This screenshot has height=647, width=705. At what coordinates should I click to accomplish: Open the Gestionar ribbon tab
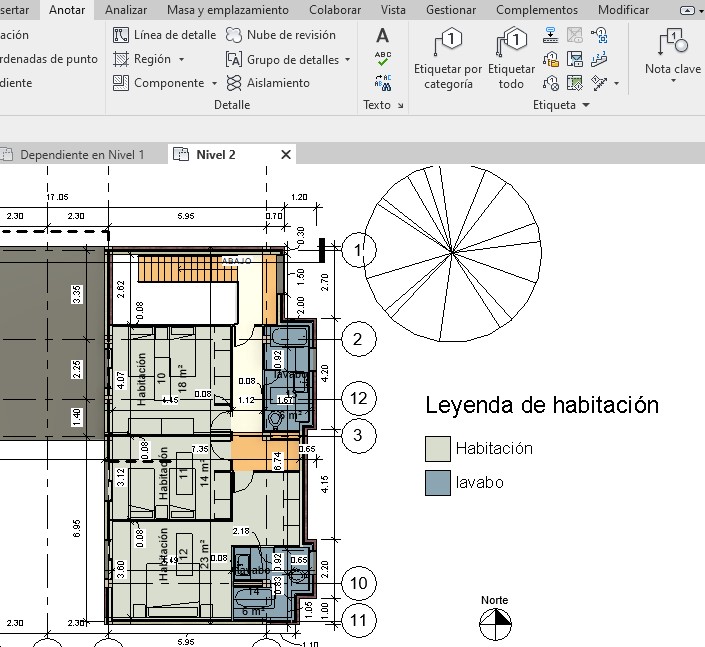tap(450, 10)
